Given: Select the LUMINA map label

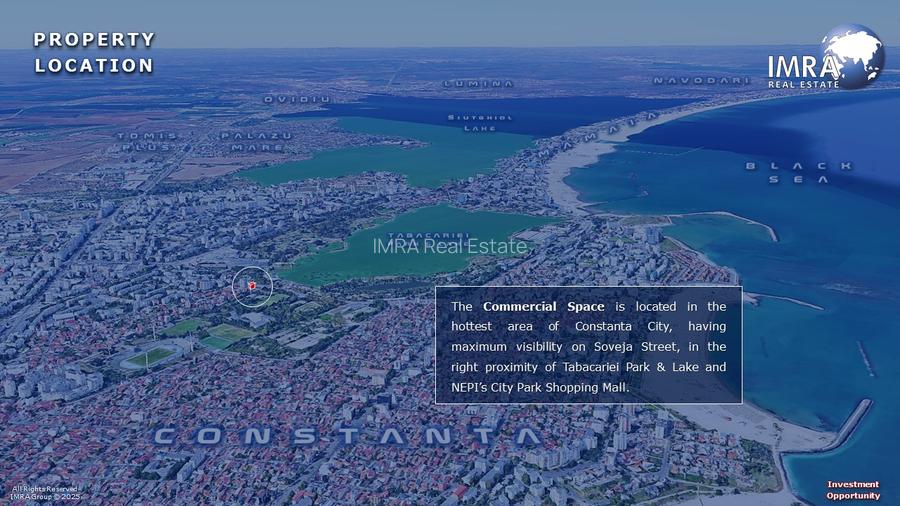Looking at the screenshot, I should [479, 84].
